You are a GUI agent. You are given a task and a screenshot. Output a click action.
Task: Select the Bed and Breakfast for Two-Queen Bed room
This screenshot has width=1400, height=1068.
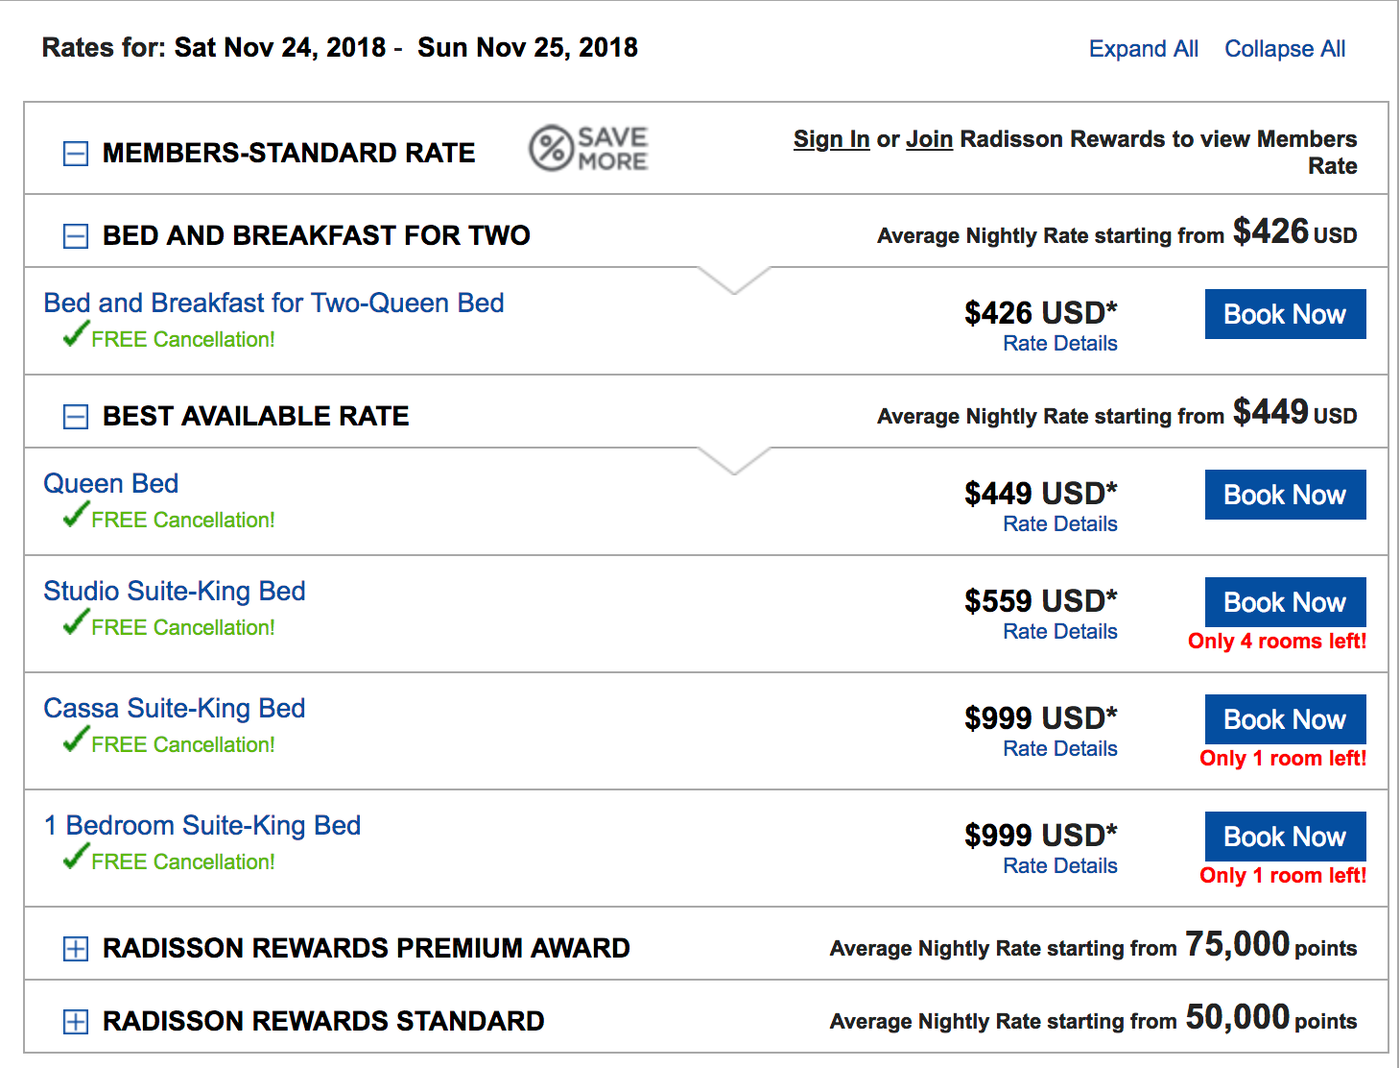tap(273, 302)
